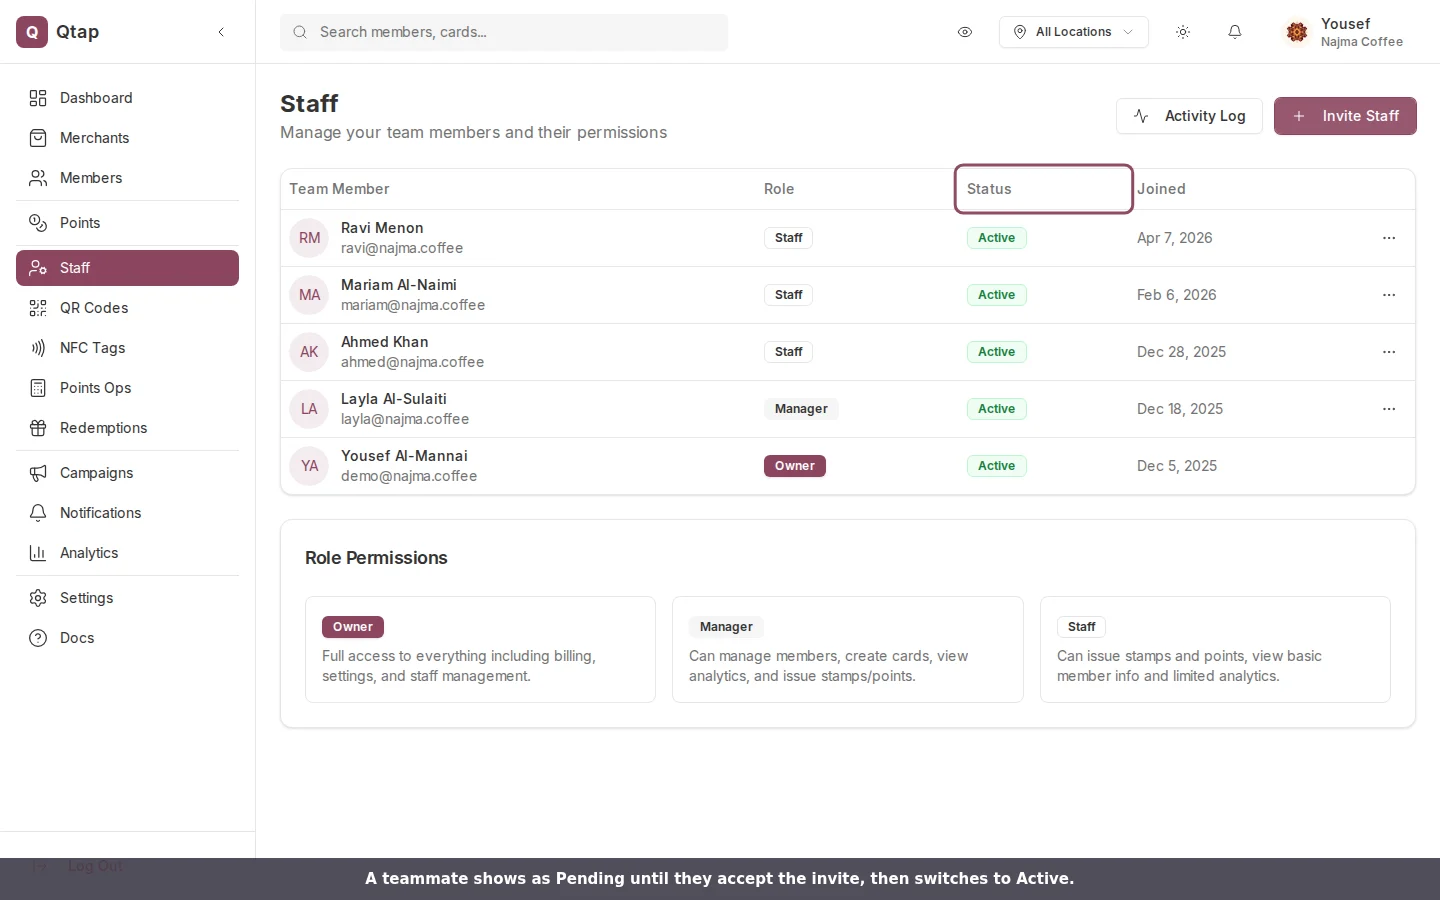The height and width of the screenshot is (900, 1440).
Task: Click the YA avatar for Yousef Al-Mannai
Action: 309,466
